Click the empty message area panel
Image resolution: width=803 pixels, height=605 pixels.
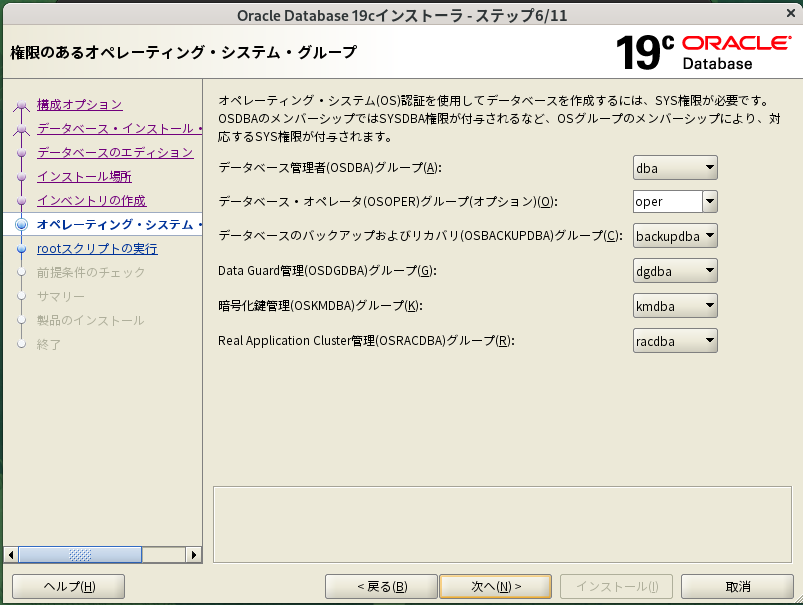(x=502, y=525)
